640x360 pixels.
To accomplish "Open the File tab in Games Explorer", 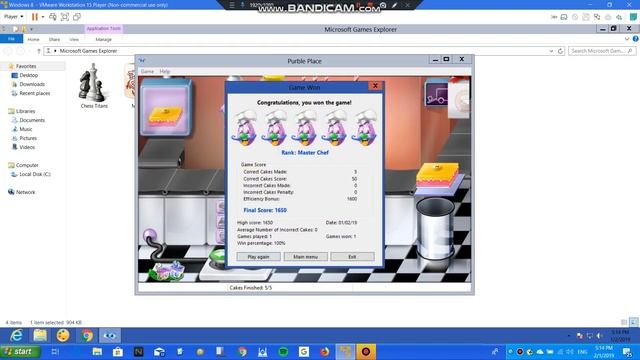I will pyautogui.click(x=11, y=39).
